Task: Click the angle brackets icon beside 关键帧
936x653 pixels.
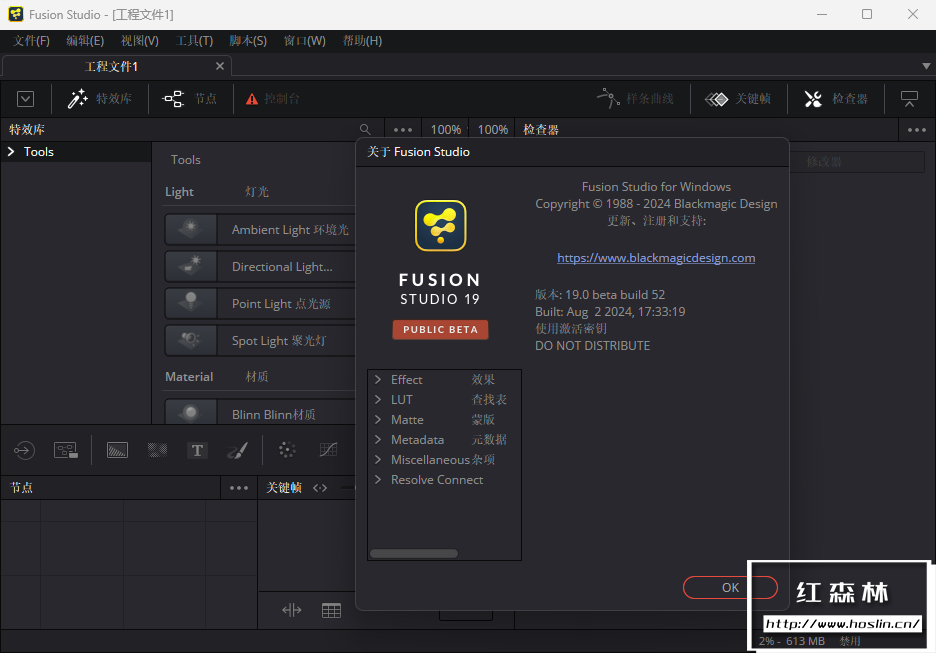Action: tap(320, 488)
